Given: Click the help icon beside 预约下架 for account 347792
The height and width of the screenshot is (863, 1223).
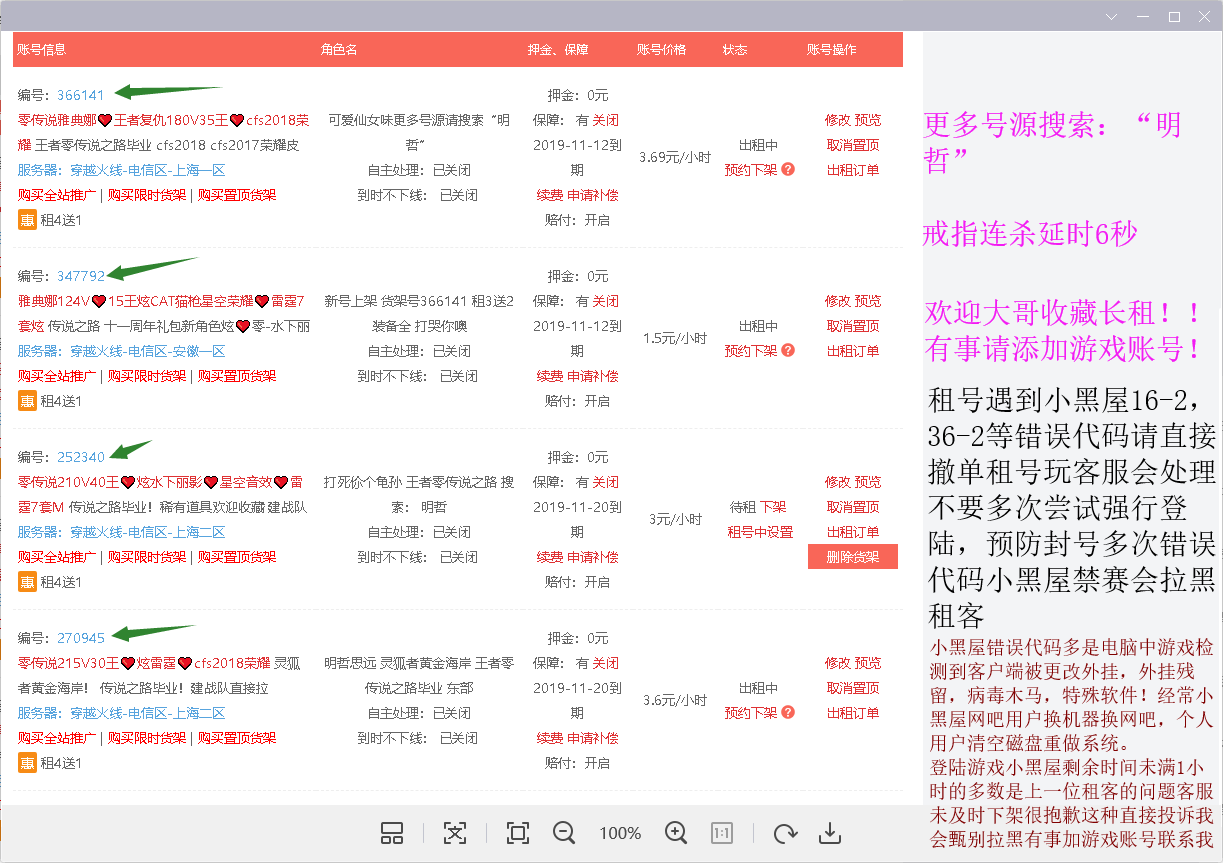Looking at the screenshot, I should click(x=788, y=351).
